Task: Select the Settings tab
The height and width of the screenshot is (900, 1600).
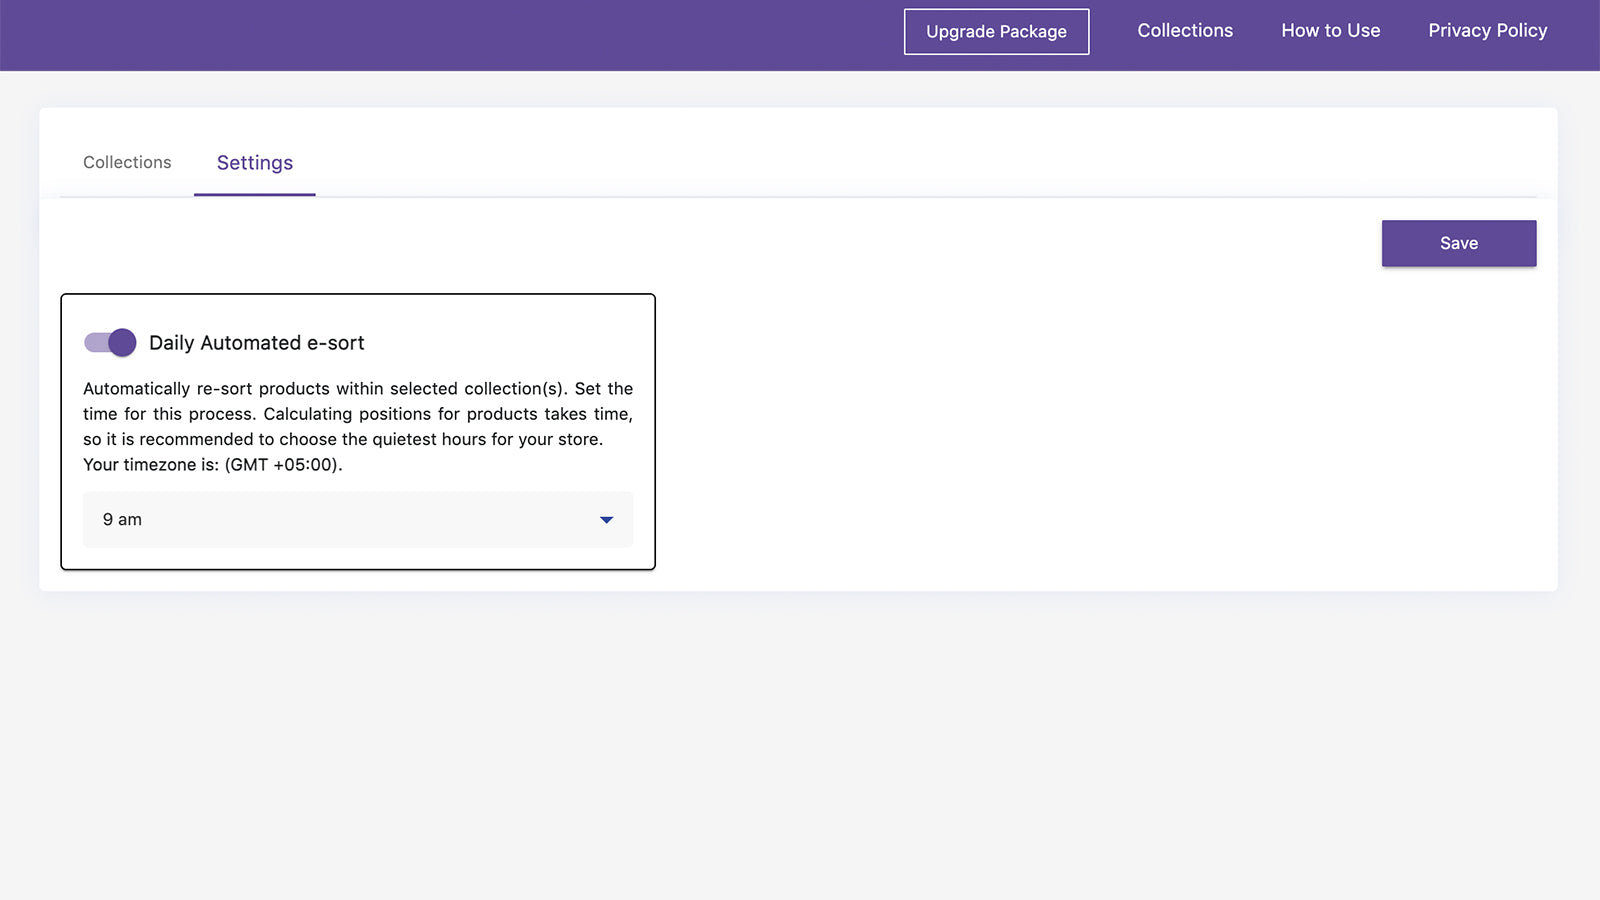Action: pos(254,162)
